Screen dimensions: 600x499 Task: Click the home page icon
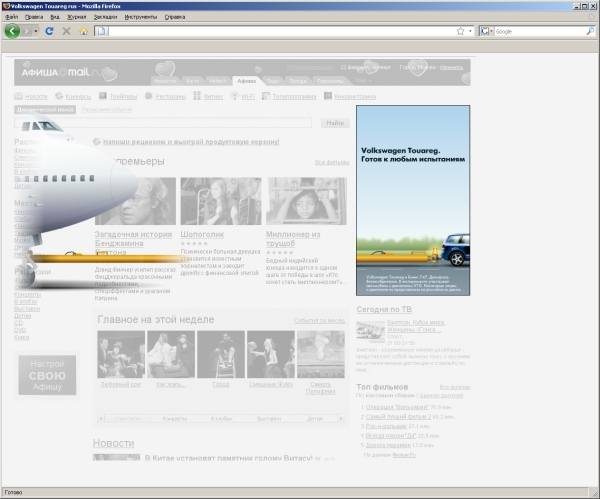point(84,31)
